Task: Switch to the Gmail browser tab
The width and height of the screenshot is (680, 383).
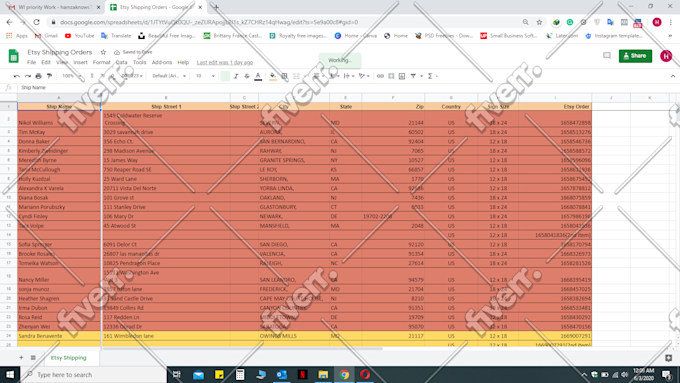Action: click(x=54, y=7)
